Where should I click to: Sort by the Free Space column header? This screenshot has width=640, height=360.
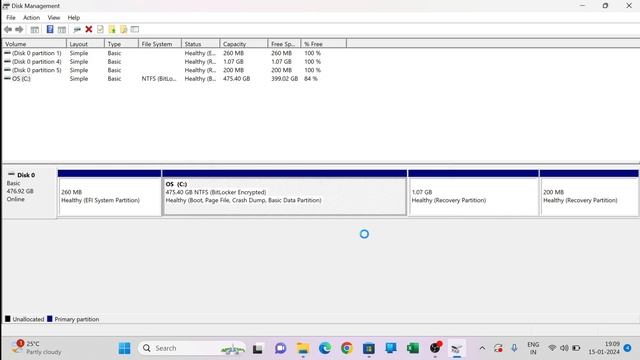[284, 44]
